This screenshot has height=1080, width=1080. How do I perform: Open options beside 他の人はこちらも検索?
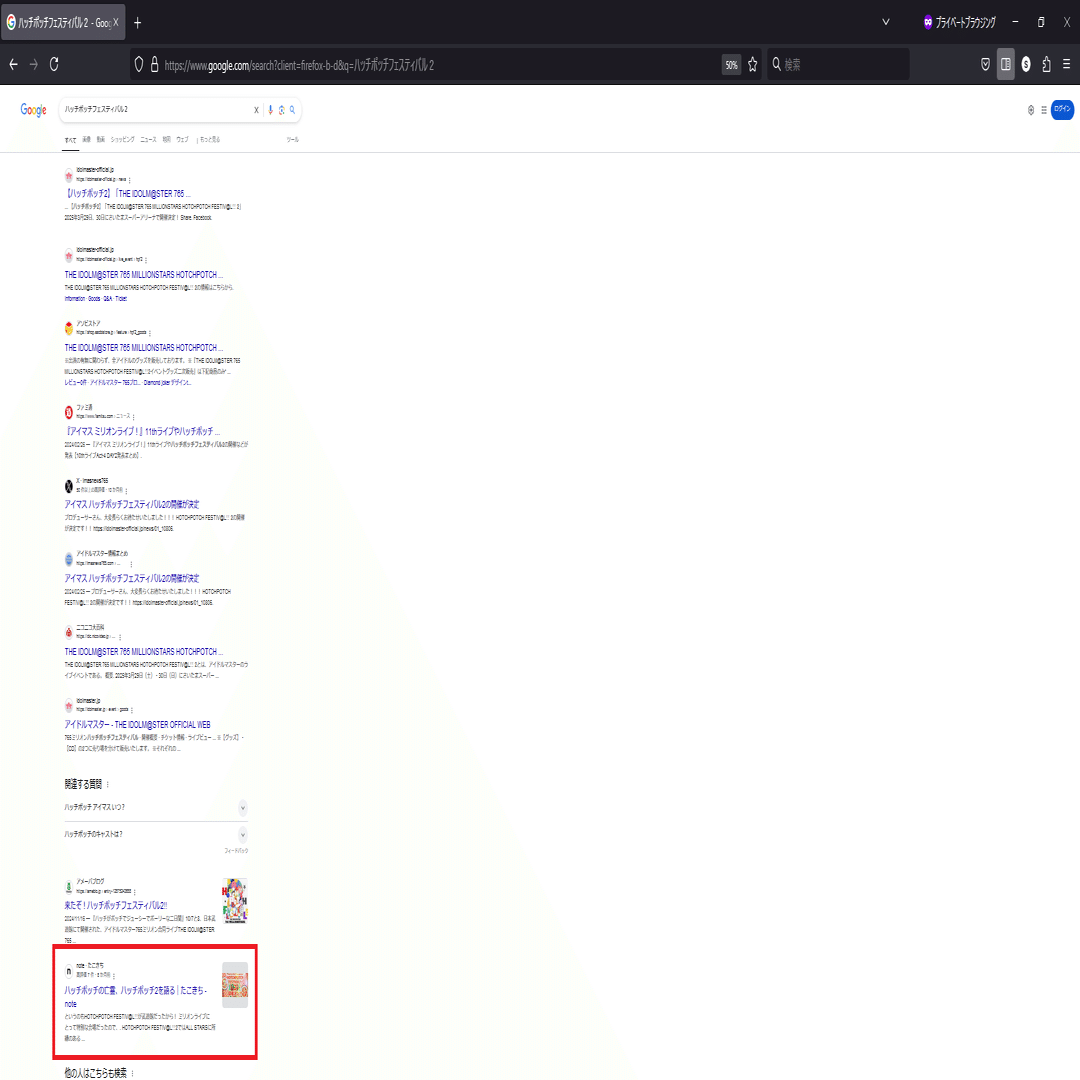(x=132, y=1073)
